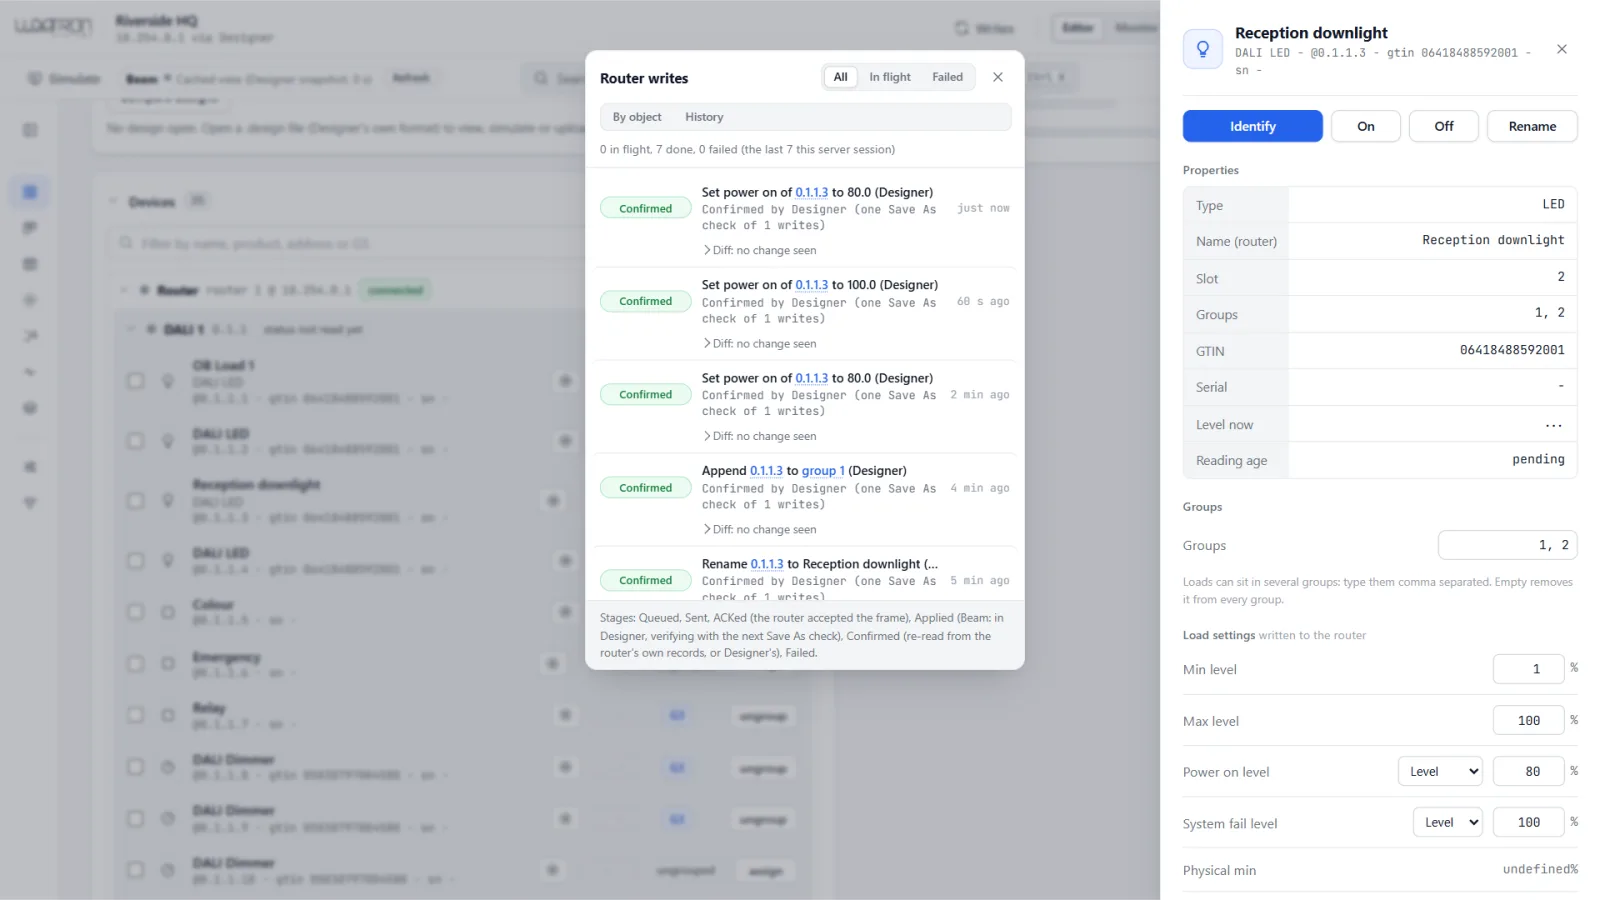The image size is (1600, 900).
Task: Click the identify icon on Relay row
Action: (565, 715)
